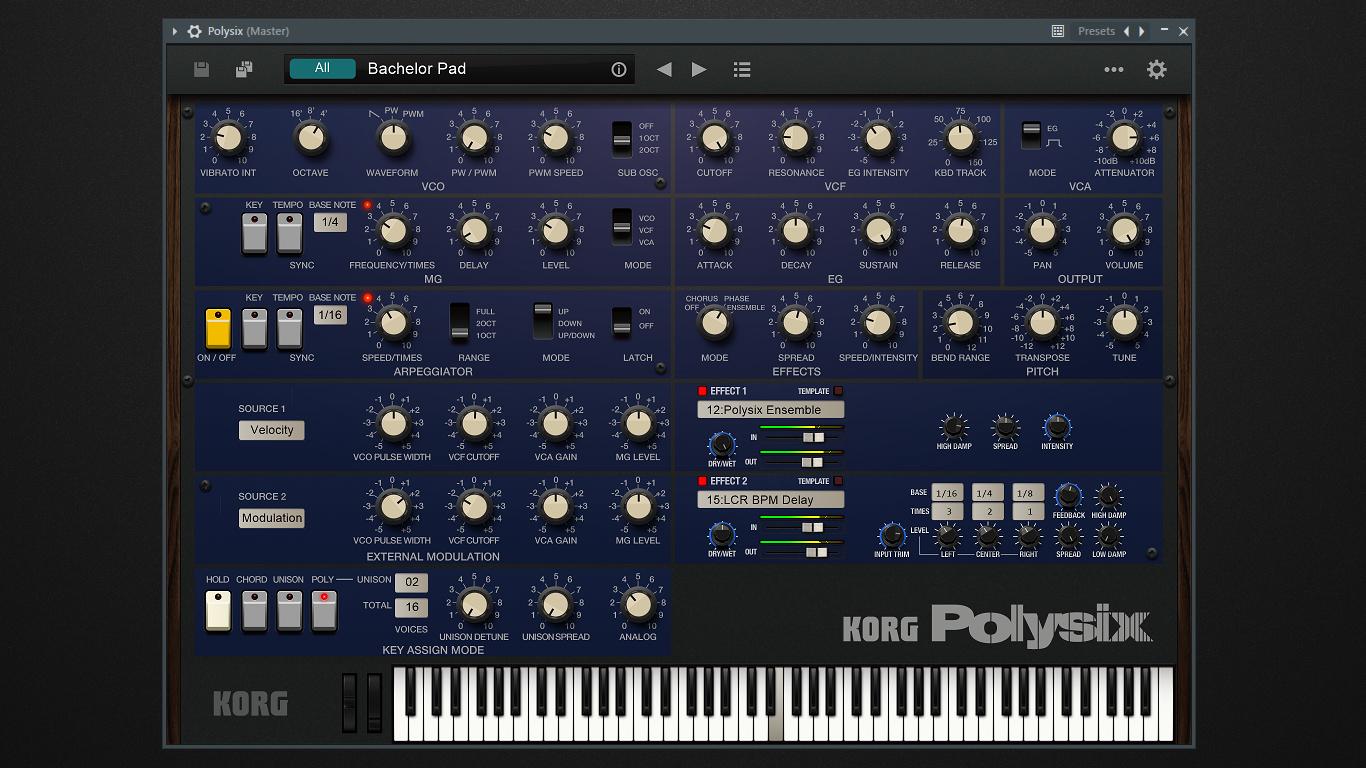Click the Attenuator knob in VCA
The width and height of the screenshot is (1366, 768).
pos(1124,138)
